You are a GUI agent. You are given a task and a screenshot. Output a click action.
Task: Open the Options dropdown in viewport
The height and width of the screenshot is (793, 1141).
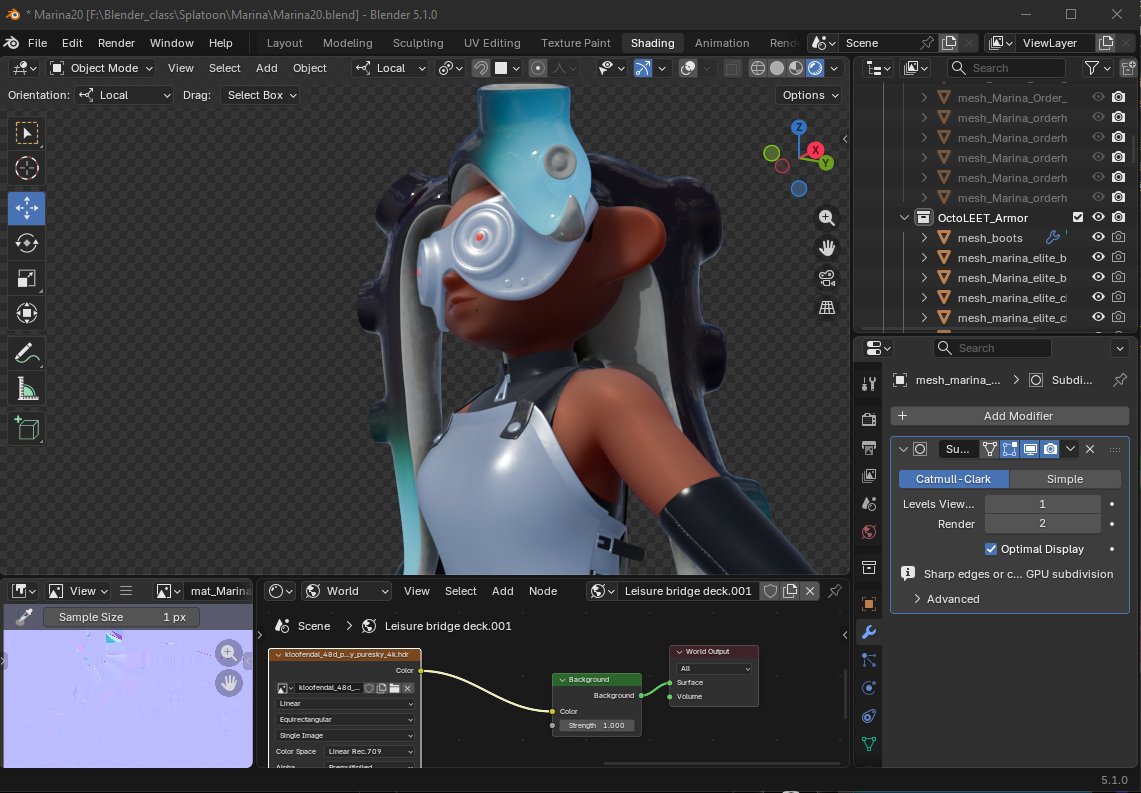click(809, 95)
